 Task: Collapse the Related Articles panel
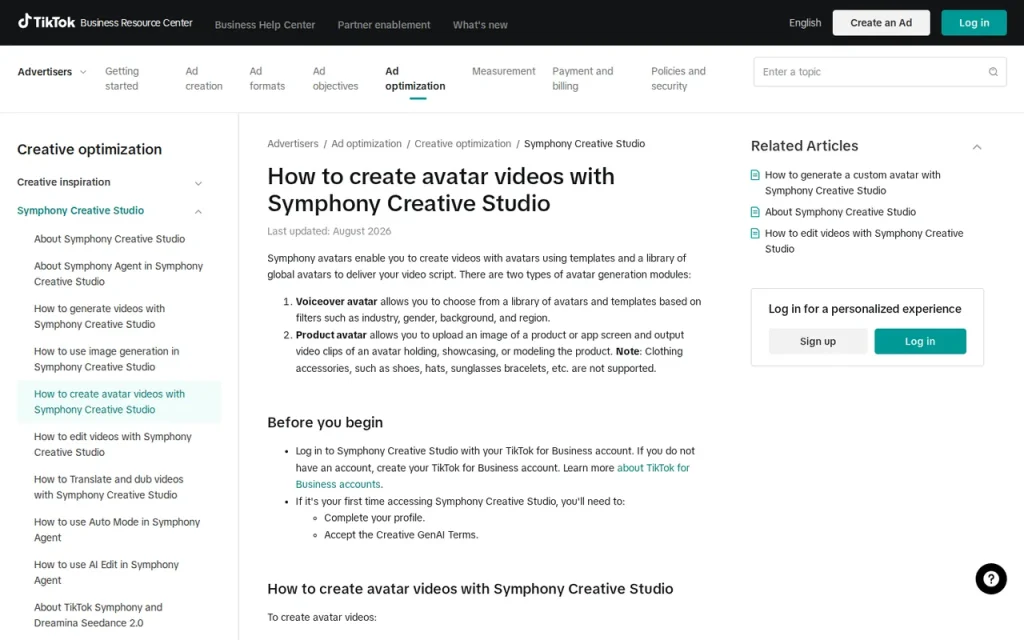976,146
